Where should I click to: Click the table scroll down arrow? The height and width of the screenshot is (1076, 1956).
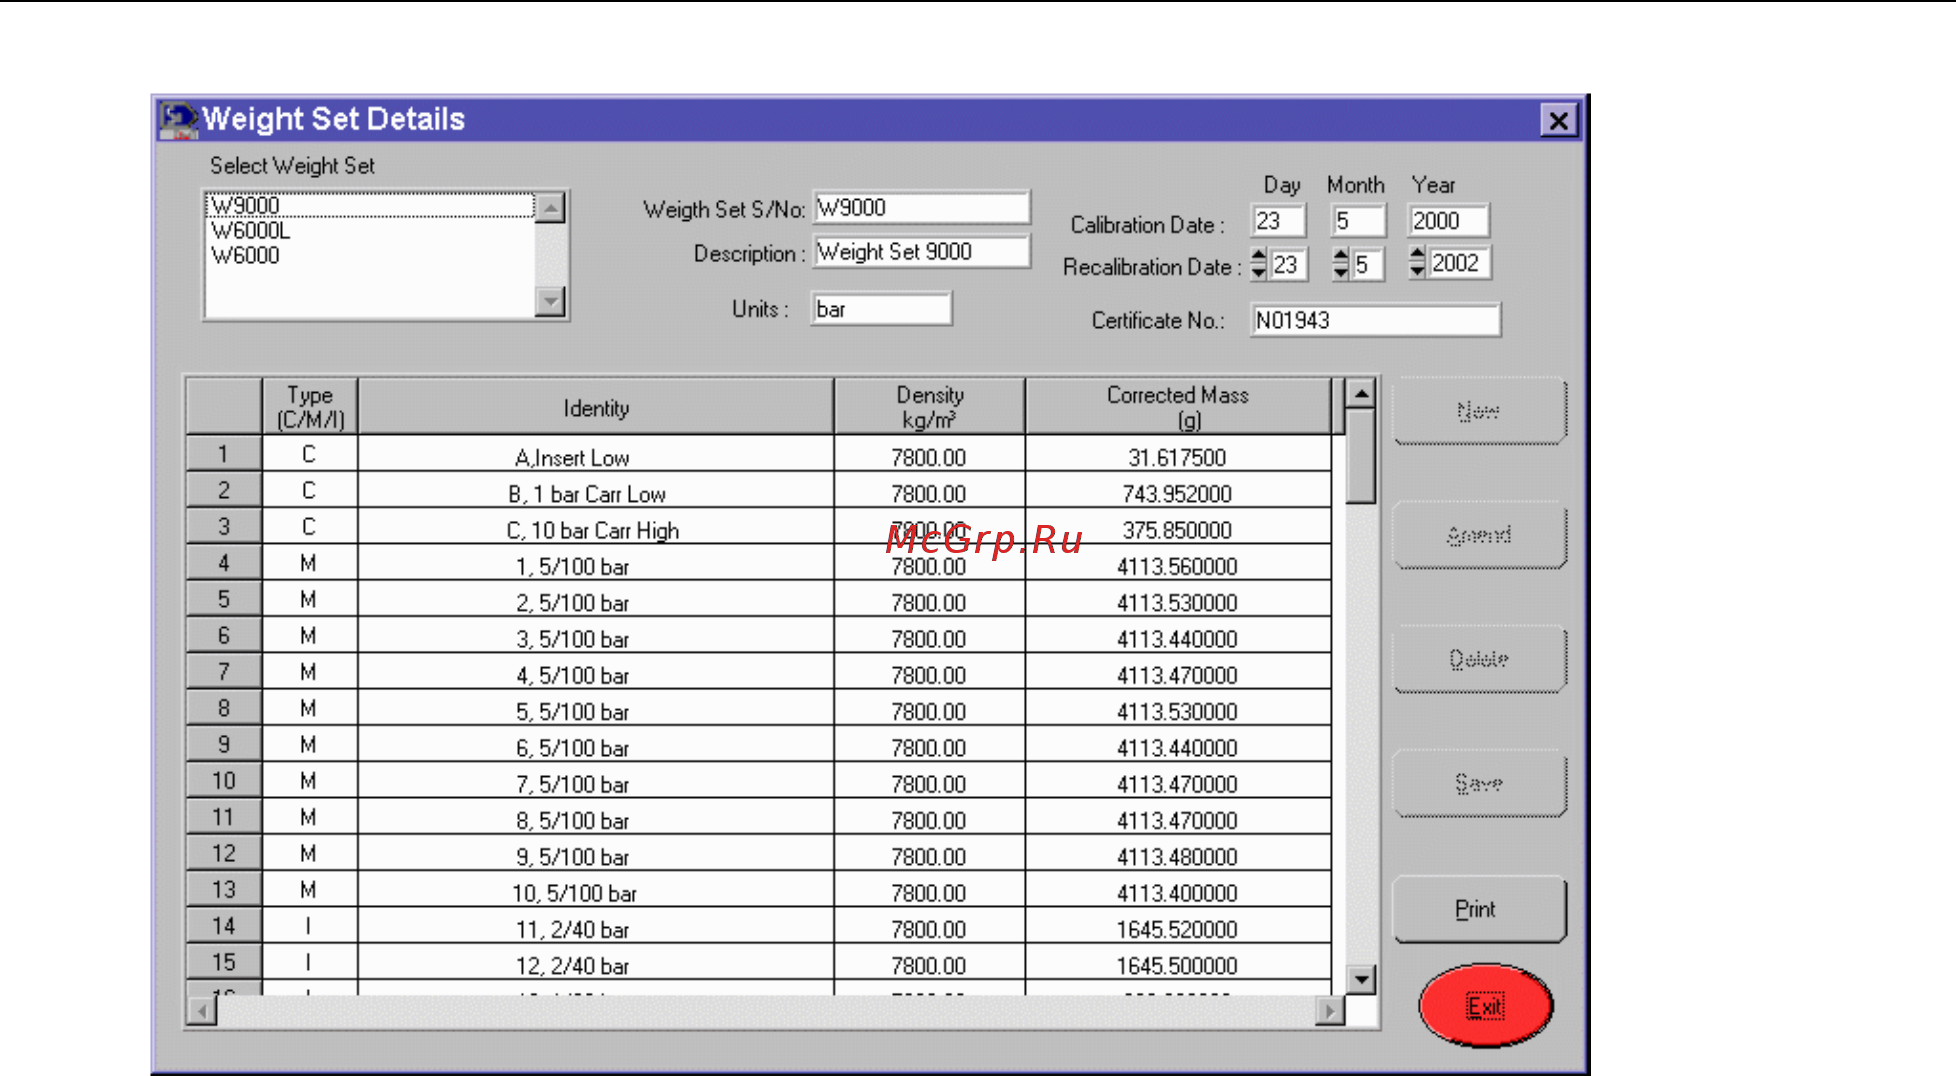pos(1361,979)
